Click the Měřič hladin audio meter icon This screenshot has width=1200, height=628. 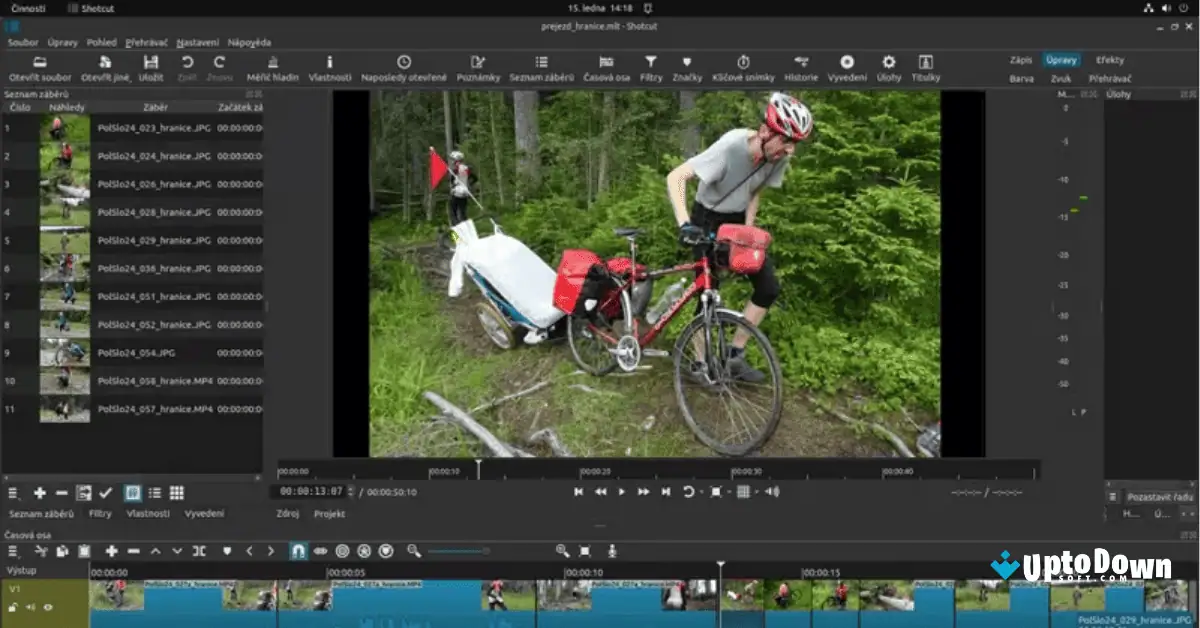pyautogui.click(x=274, y=62)
